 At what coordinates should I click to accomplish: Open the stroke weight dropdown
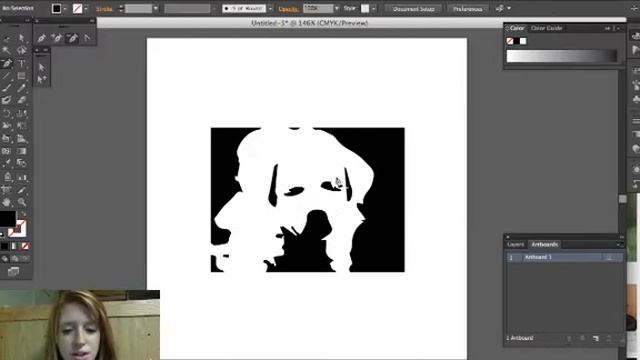point(156,9)
